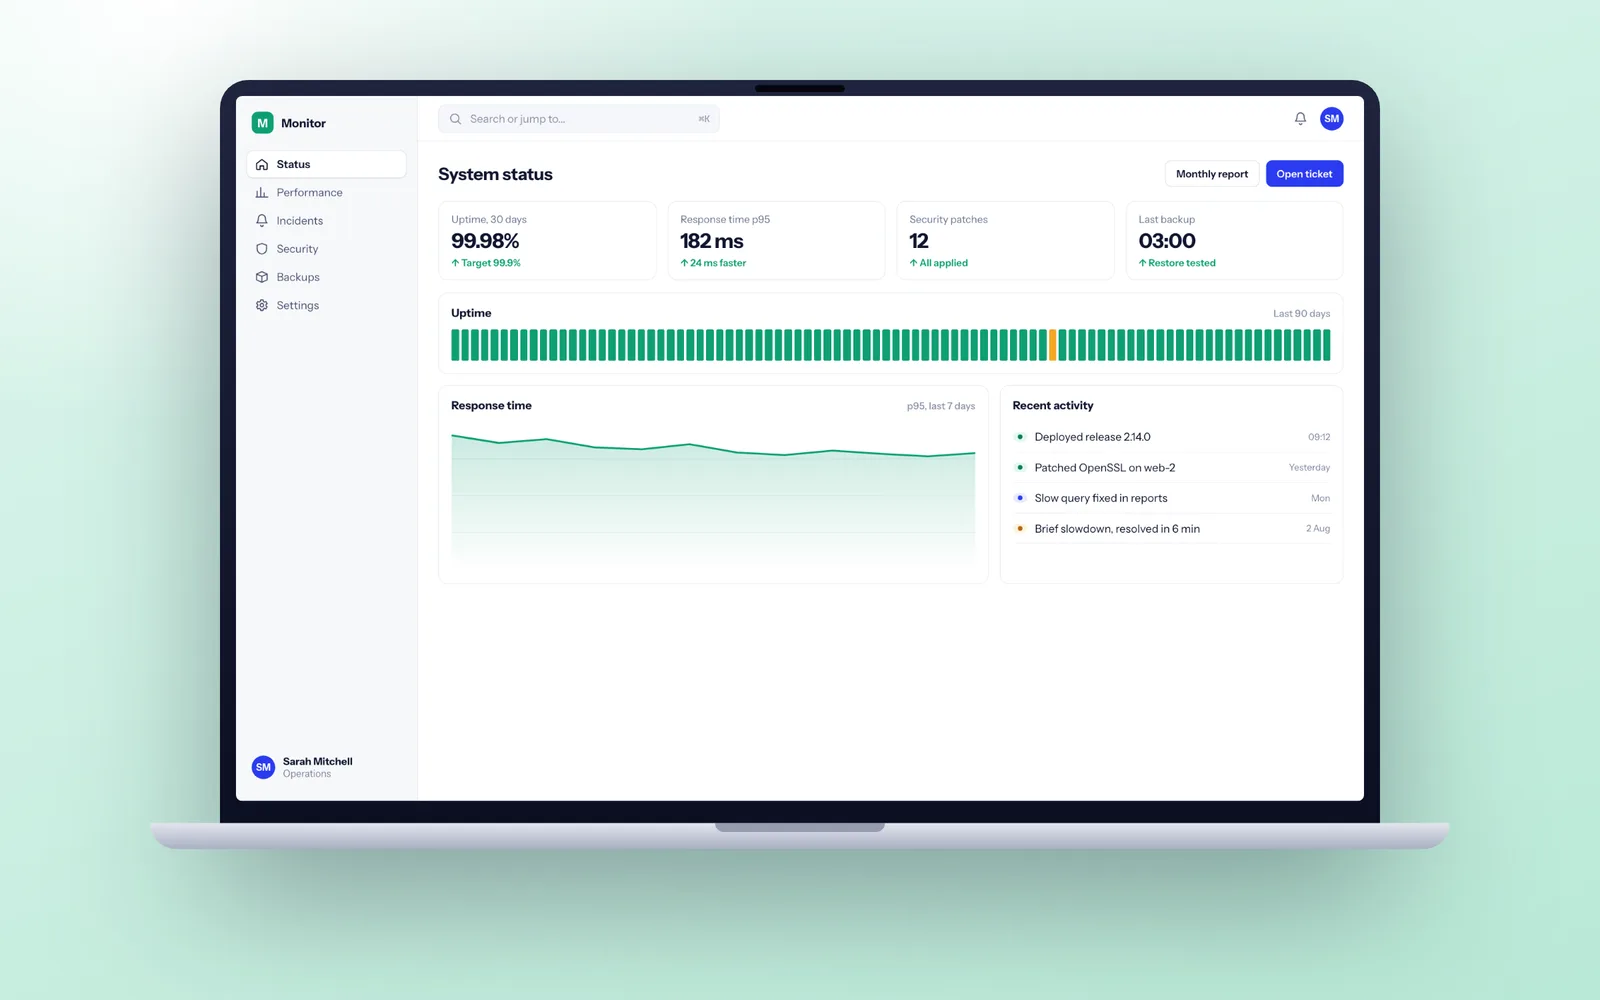Click the Settings label in sidebar
1600x1000 pixels.
pyautogui.click(x=298, y=305)
